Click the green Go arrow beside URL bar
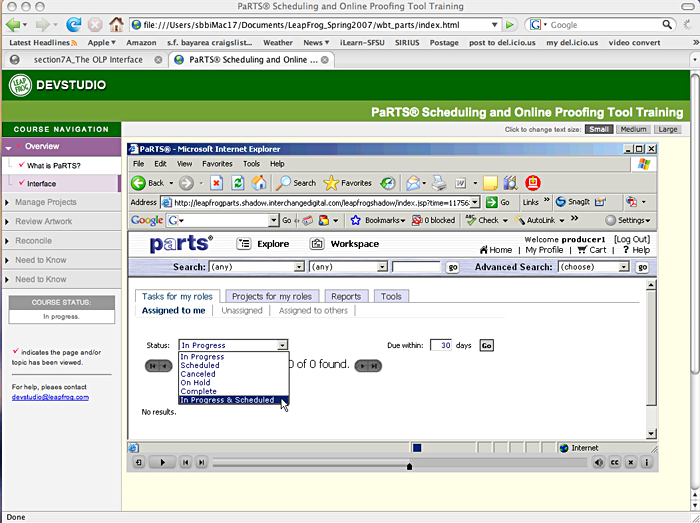Image resolution: width=700 pixels, height=523 pixels. click(509, 25)
